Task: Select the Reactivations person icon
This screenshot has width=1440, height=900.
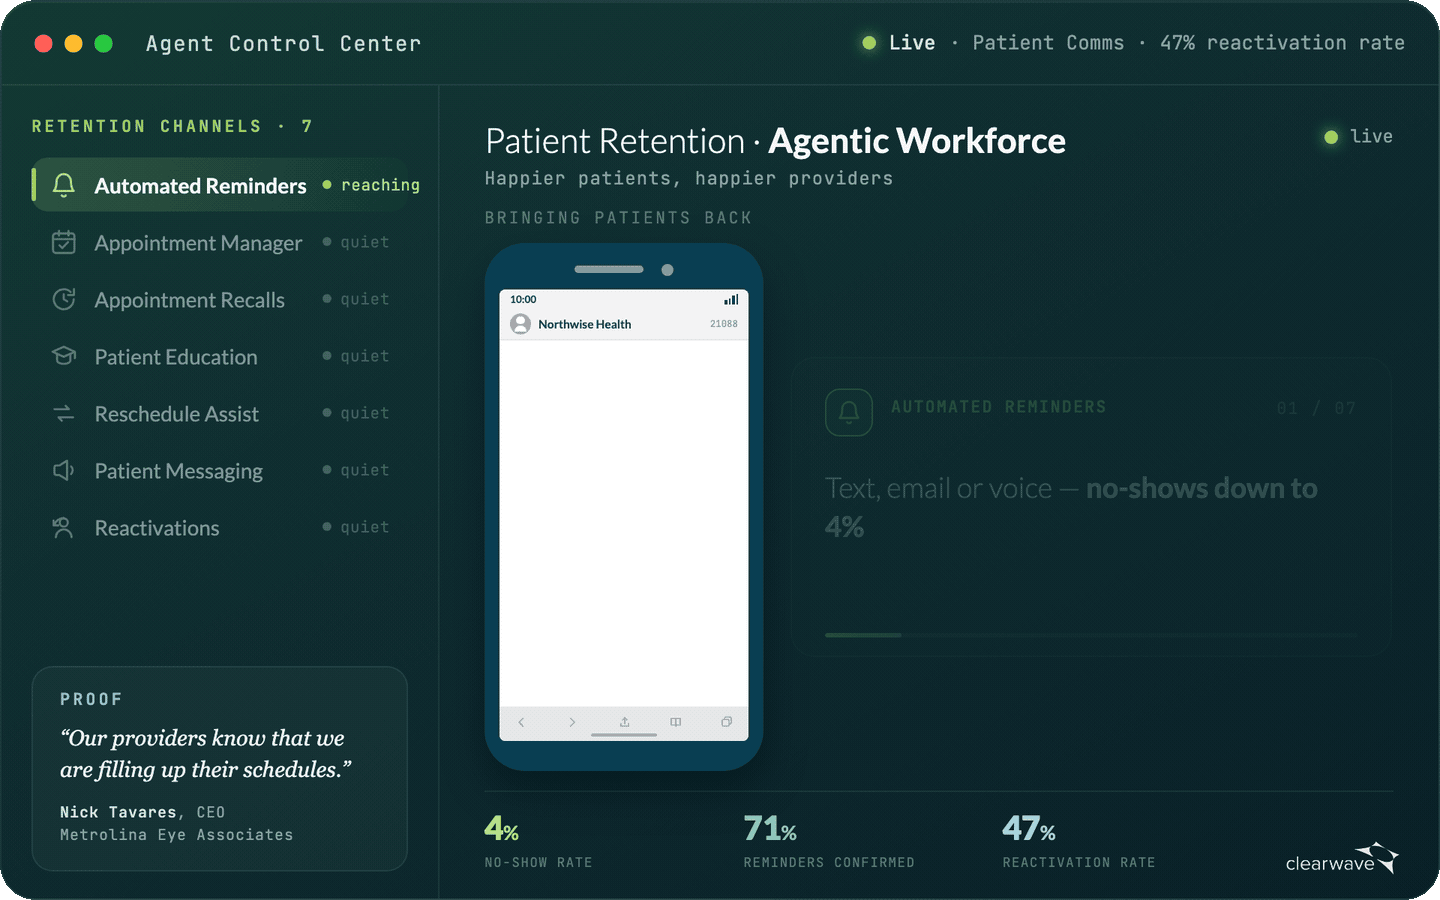Action: coord(63,527)
